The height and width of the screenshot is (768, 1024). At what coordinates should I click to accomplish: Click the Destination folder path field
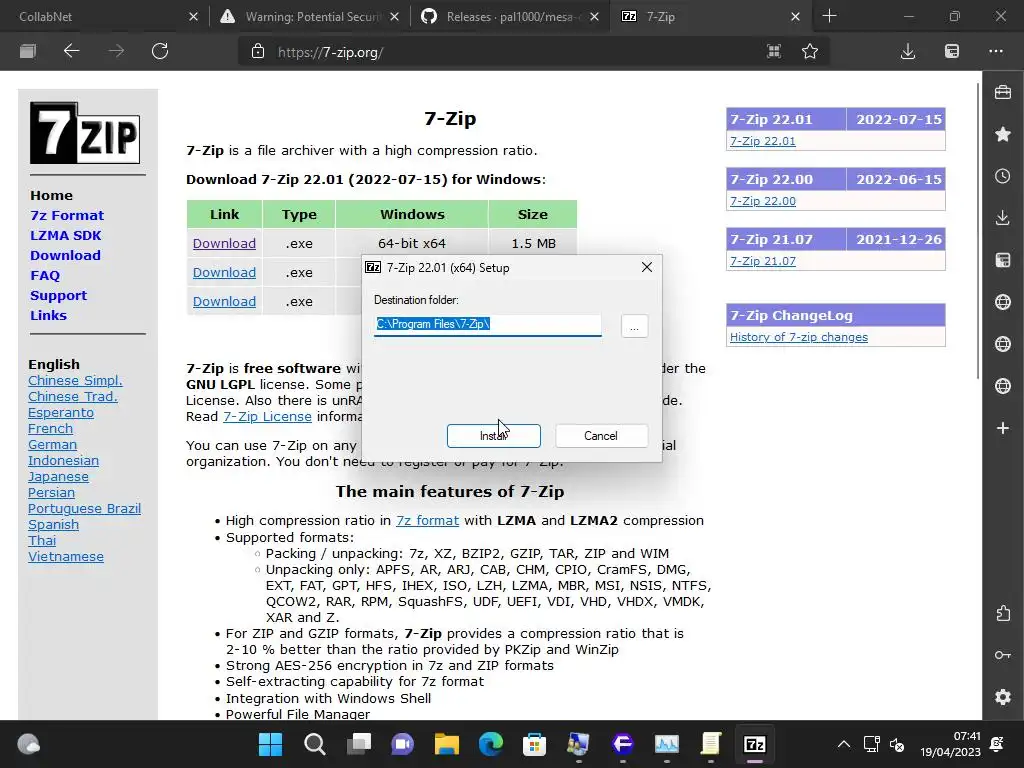tap(487, 325)
